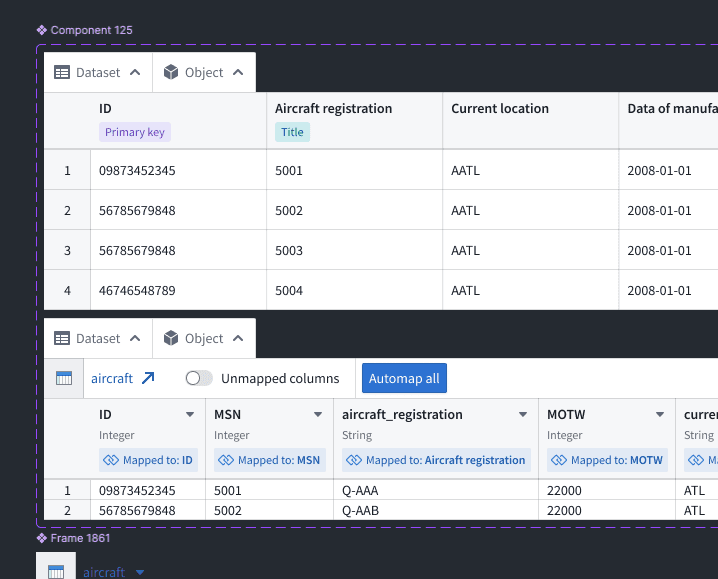Click the Automap all button
Screen dimensions: 718x579
pos(404,378)
